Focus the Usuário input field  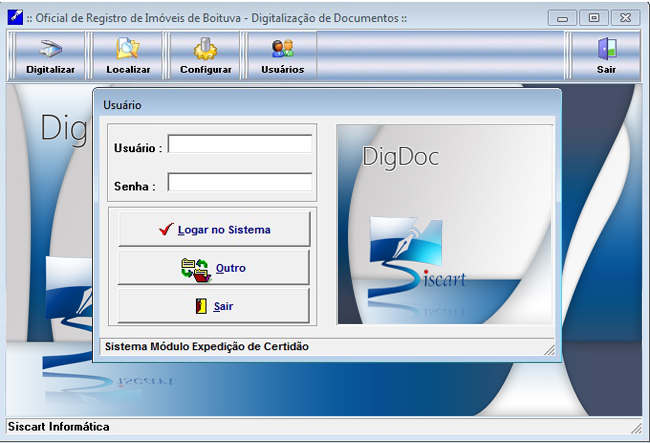(240, 144)
